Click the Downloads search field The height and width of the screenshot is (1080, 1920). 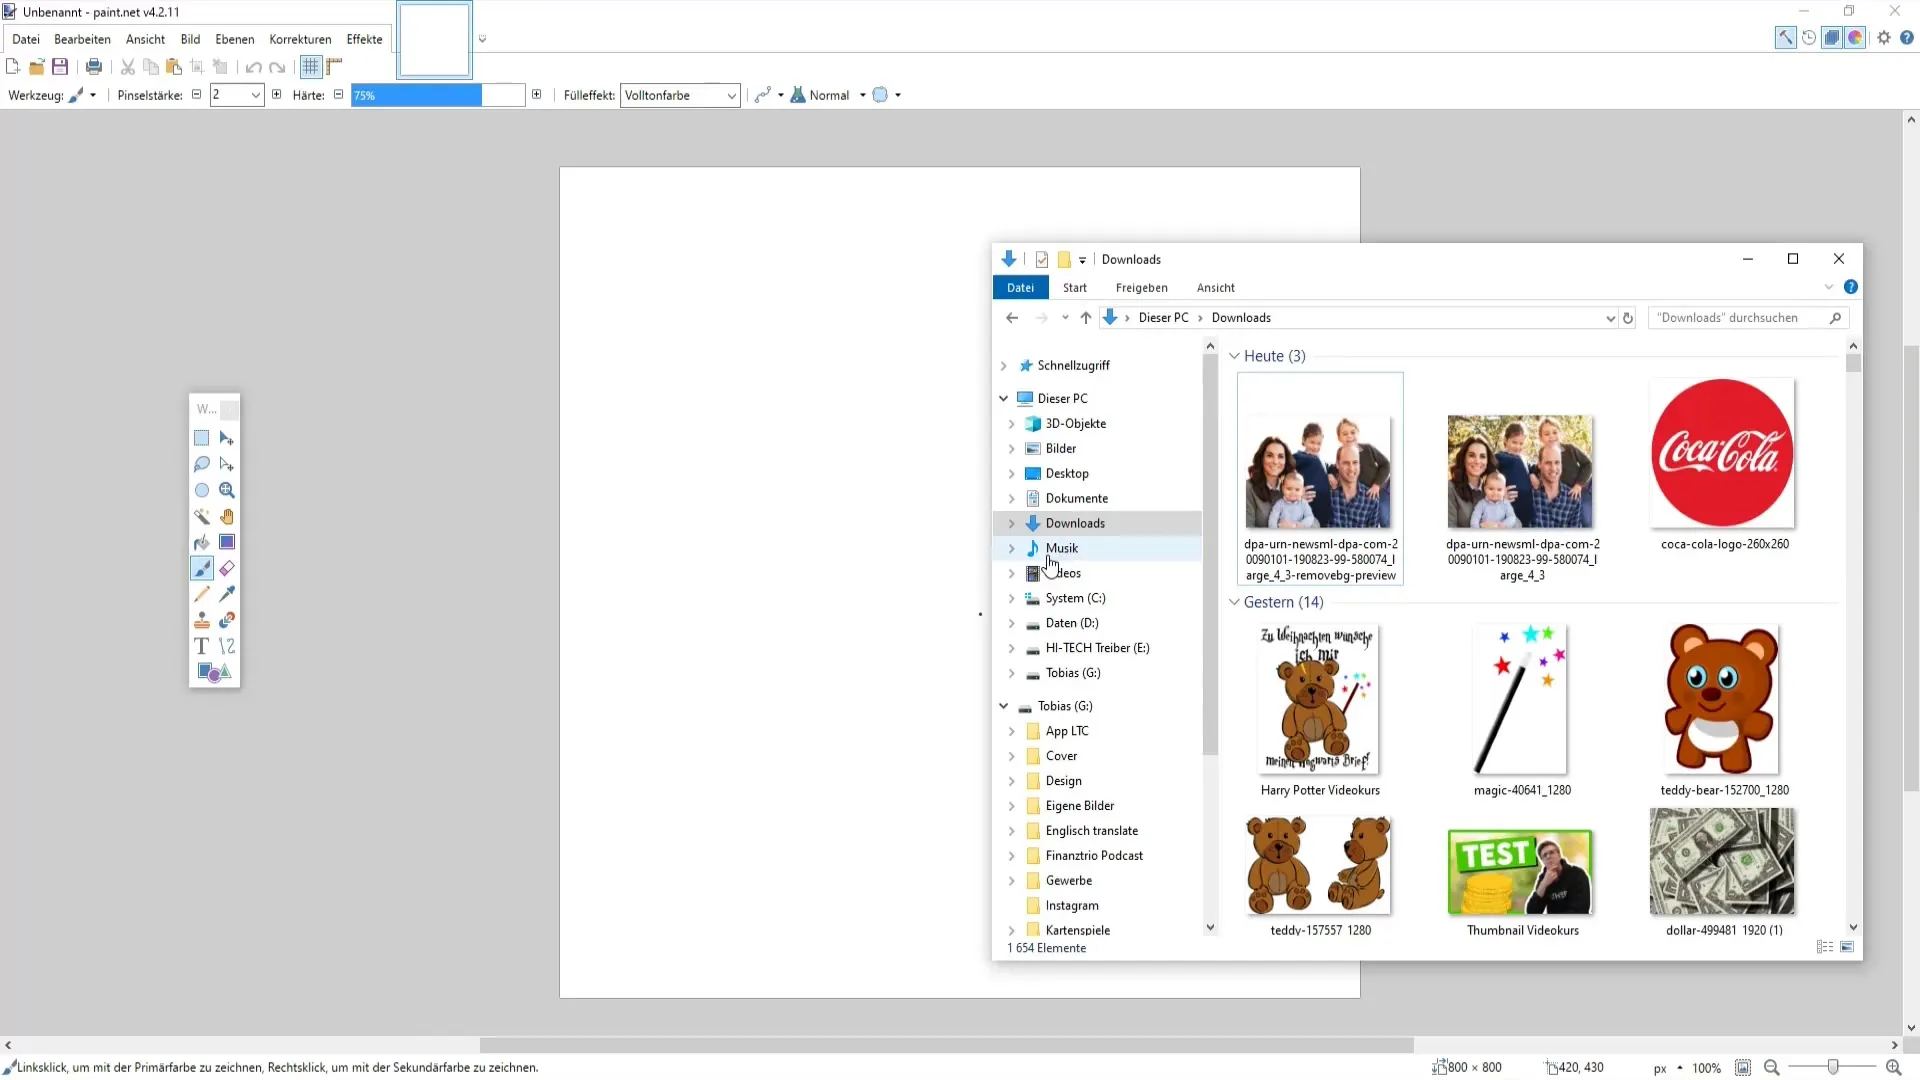click(x=1748, y=318)
